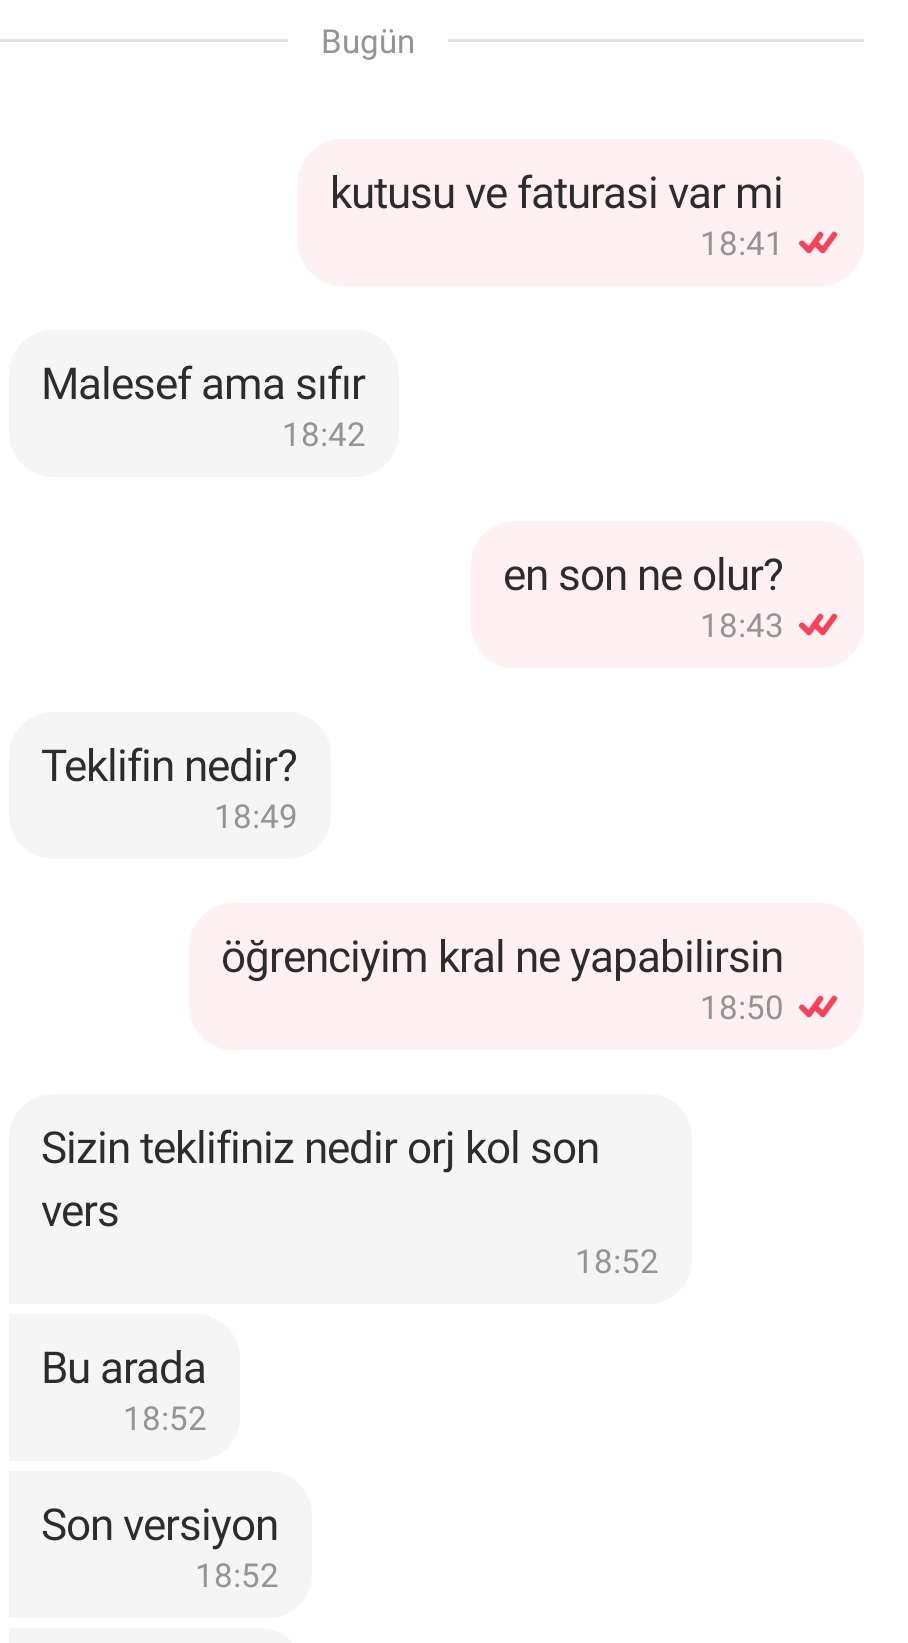Select the message 'Teklifin nedir?'
Image resolution: width=908 pixels, height=1643 pixels.
pos(170,786)
